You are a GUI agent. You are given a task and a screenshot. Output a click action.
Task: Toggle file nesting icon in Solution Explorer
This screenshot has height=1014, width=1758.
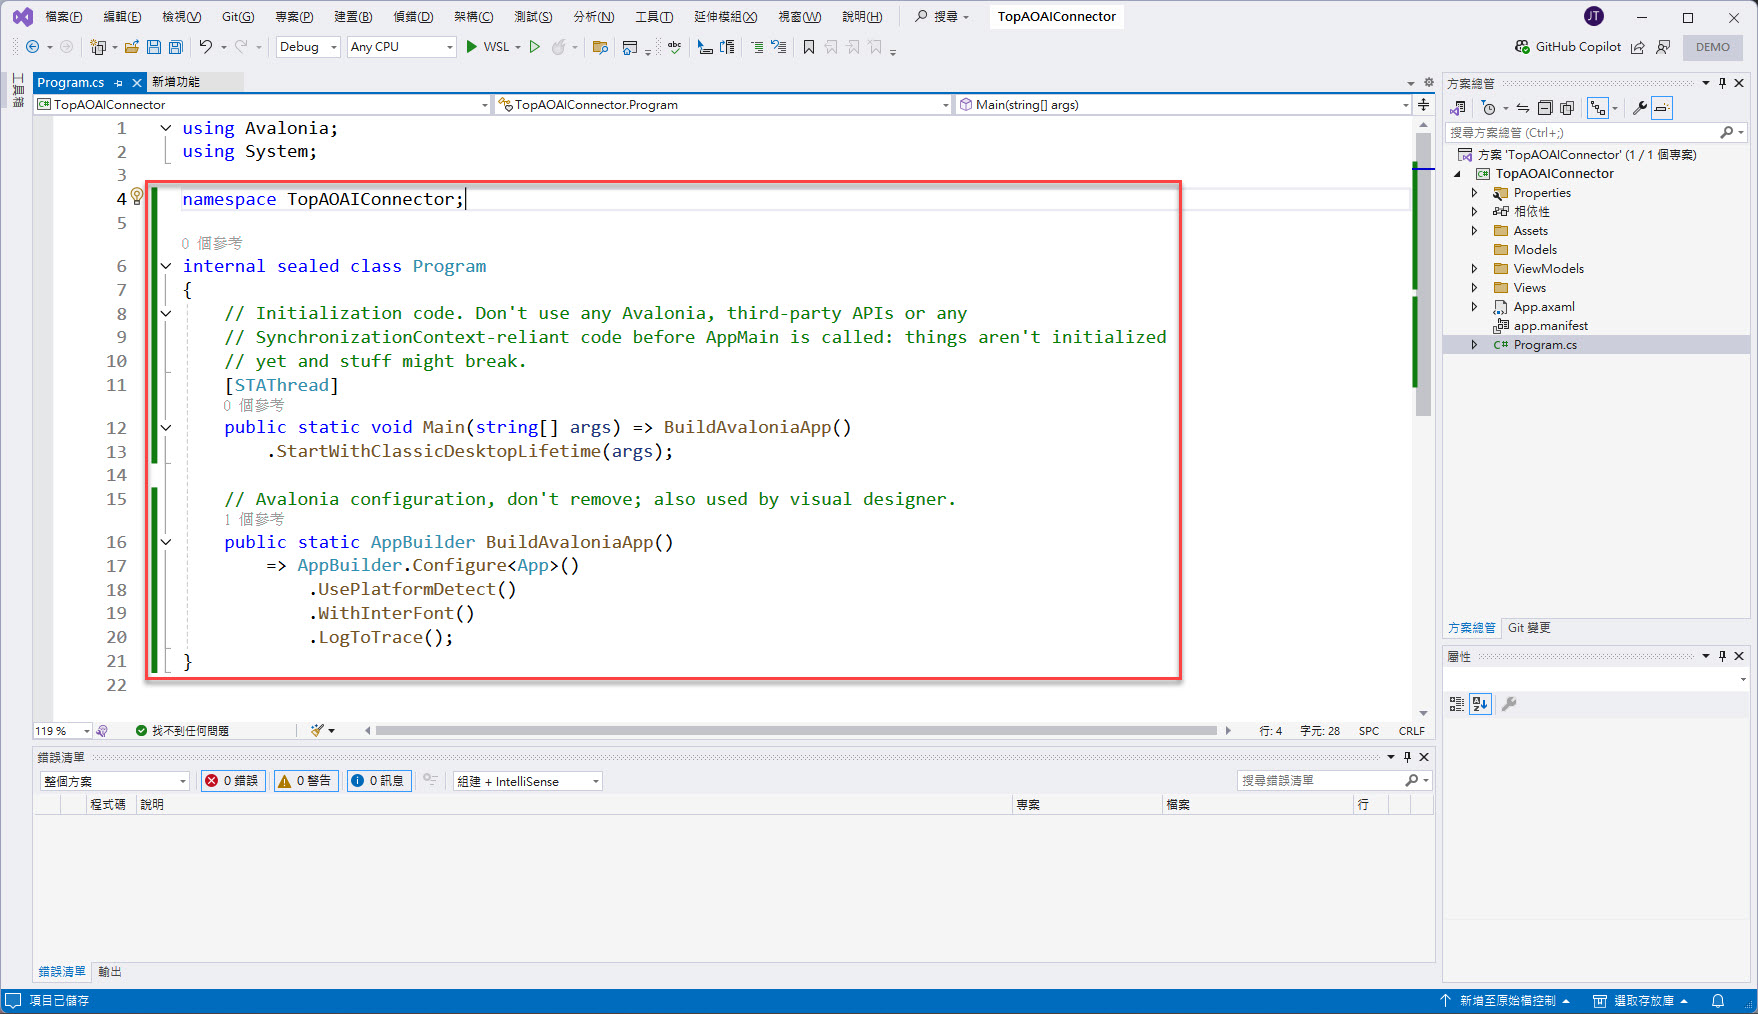[1598, 108]
